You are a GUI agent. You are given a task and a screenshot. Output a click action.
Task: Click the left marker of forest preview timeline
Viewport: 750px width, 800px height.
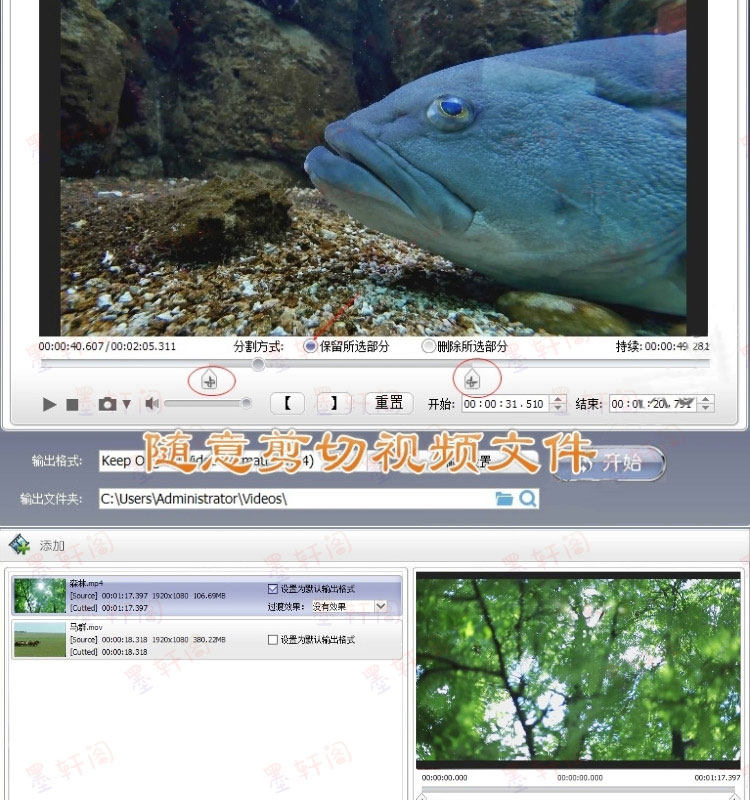(x=421, y=796)
